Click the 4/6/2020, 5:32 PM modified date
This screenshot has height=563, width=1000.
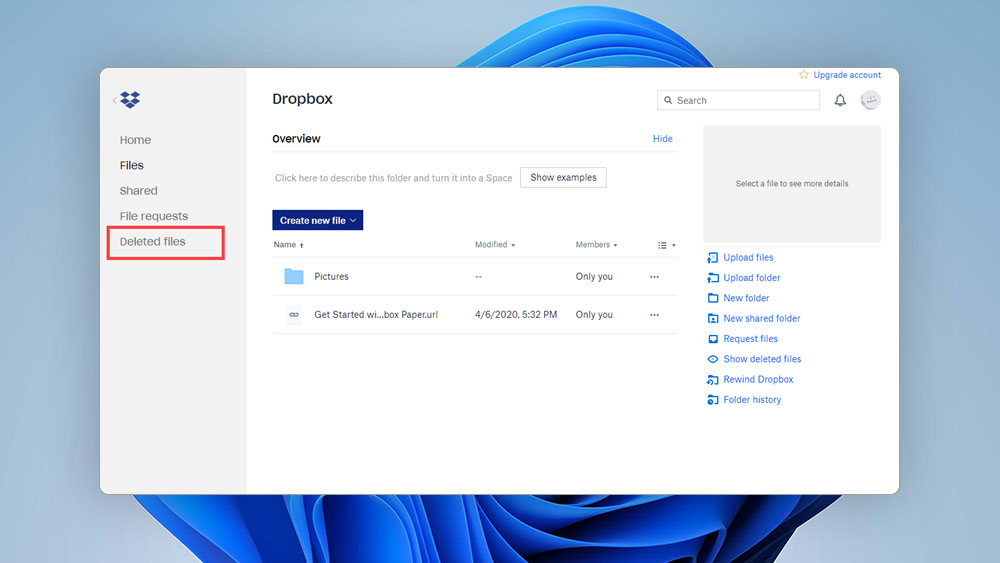516,315
